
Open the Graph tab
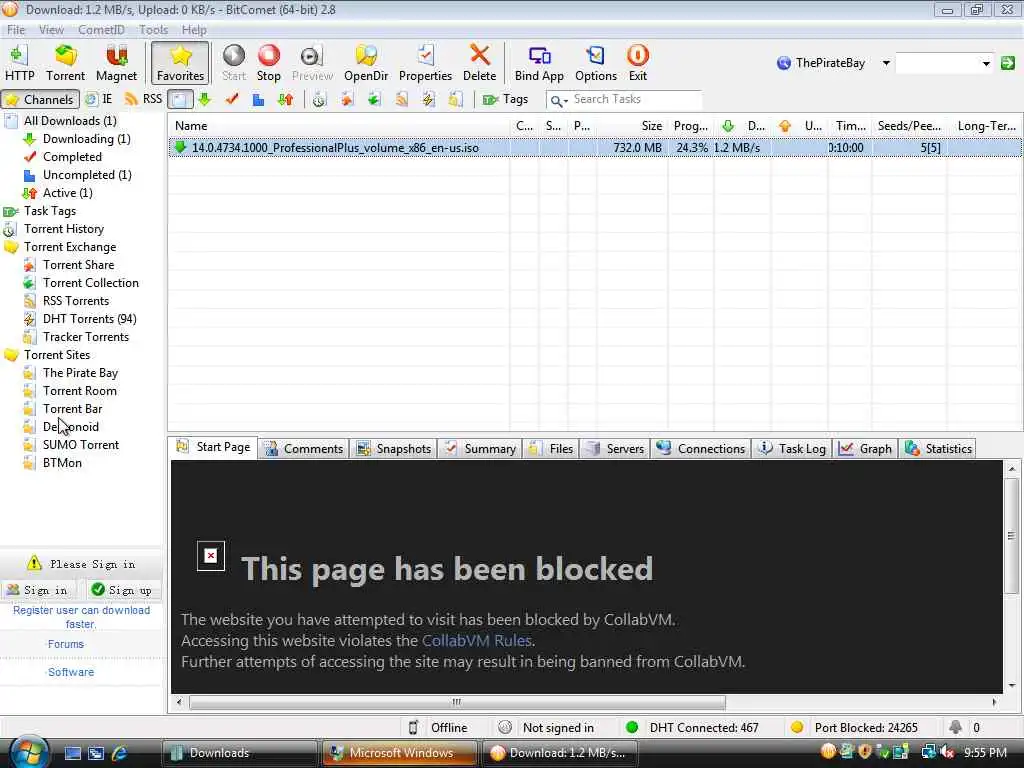click(x=866, y=449)
